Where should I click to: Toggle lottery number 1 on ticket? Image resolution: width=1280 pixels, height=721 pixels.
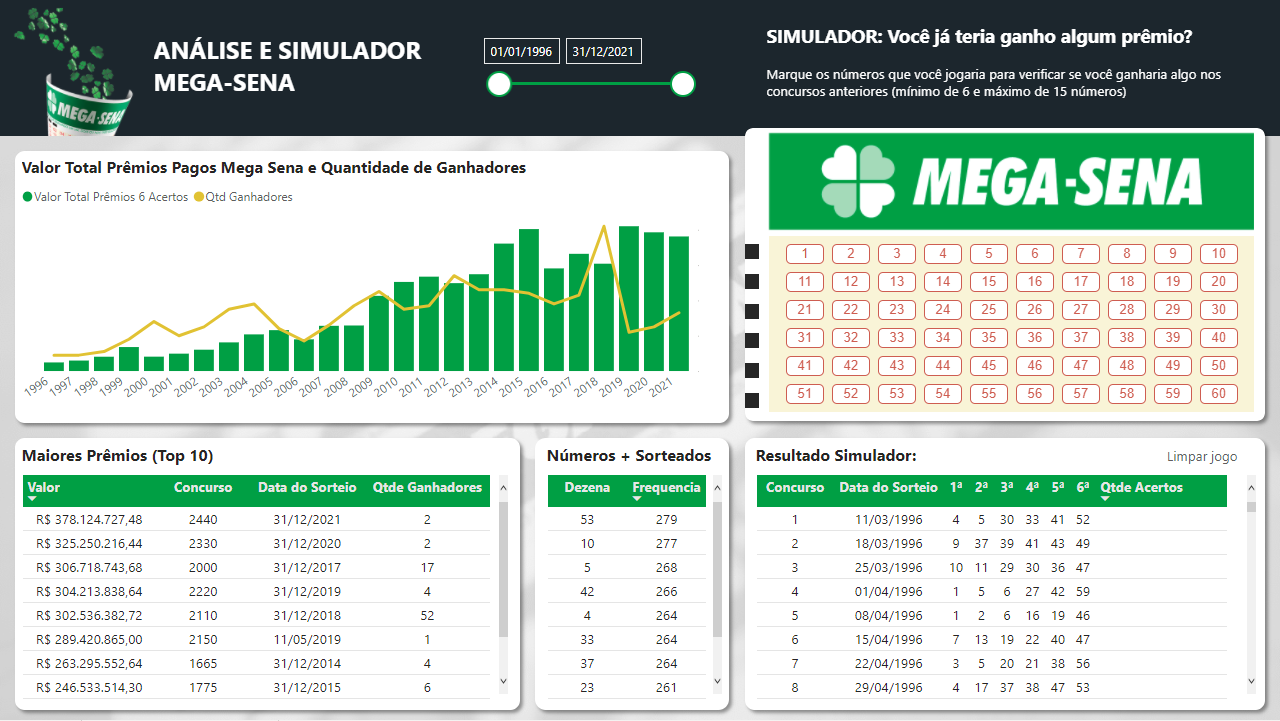point(805,254)
